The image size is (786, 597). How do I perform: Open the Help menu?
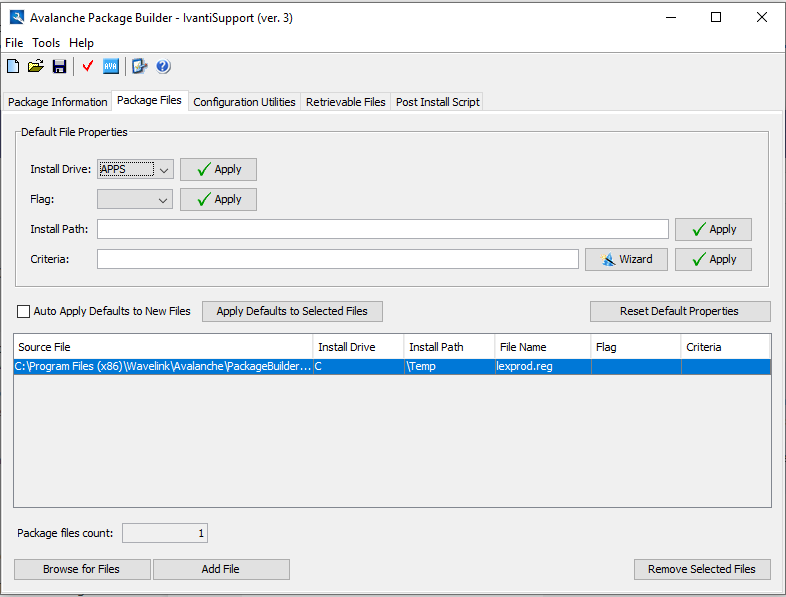tap(81, 43)
